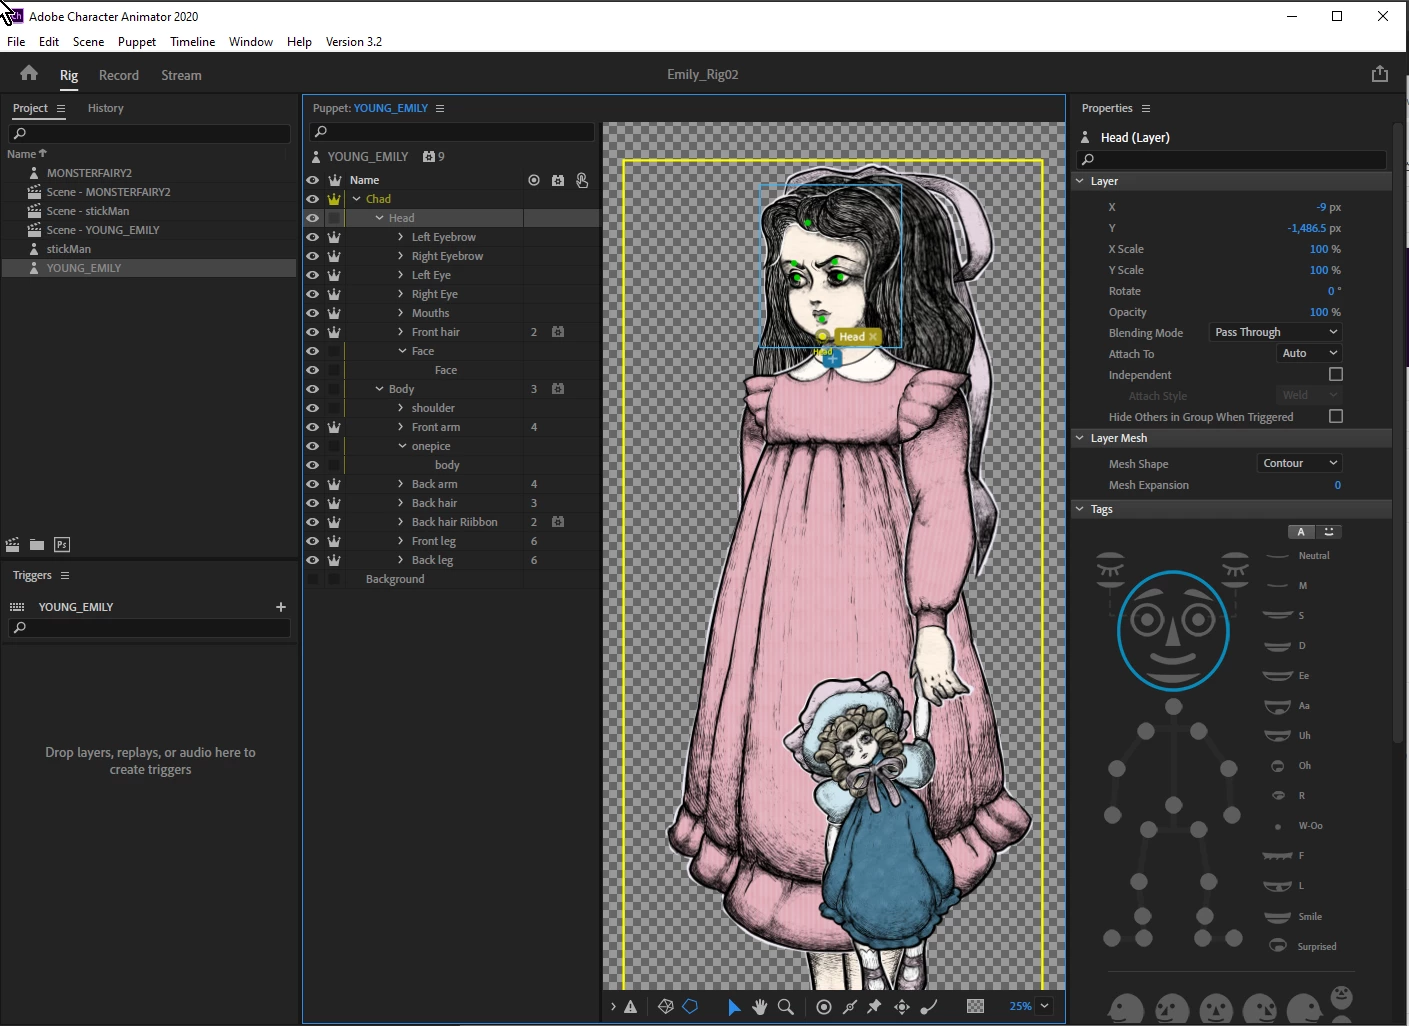Image resolution: width=1409 pixels, height=1026 pixels.
Task: Toggle the blue layer outline polygon icon
Action: tap(690, 1007)
